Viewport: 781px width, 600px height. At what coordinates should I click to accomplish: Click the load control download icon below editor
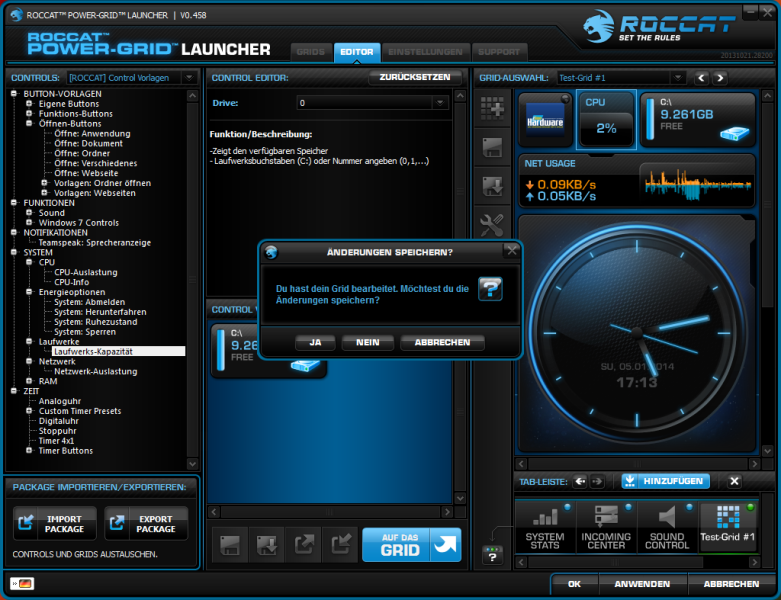coord(267,545)
